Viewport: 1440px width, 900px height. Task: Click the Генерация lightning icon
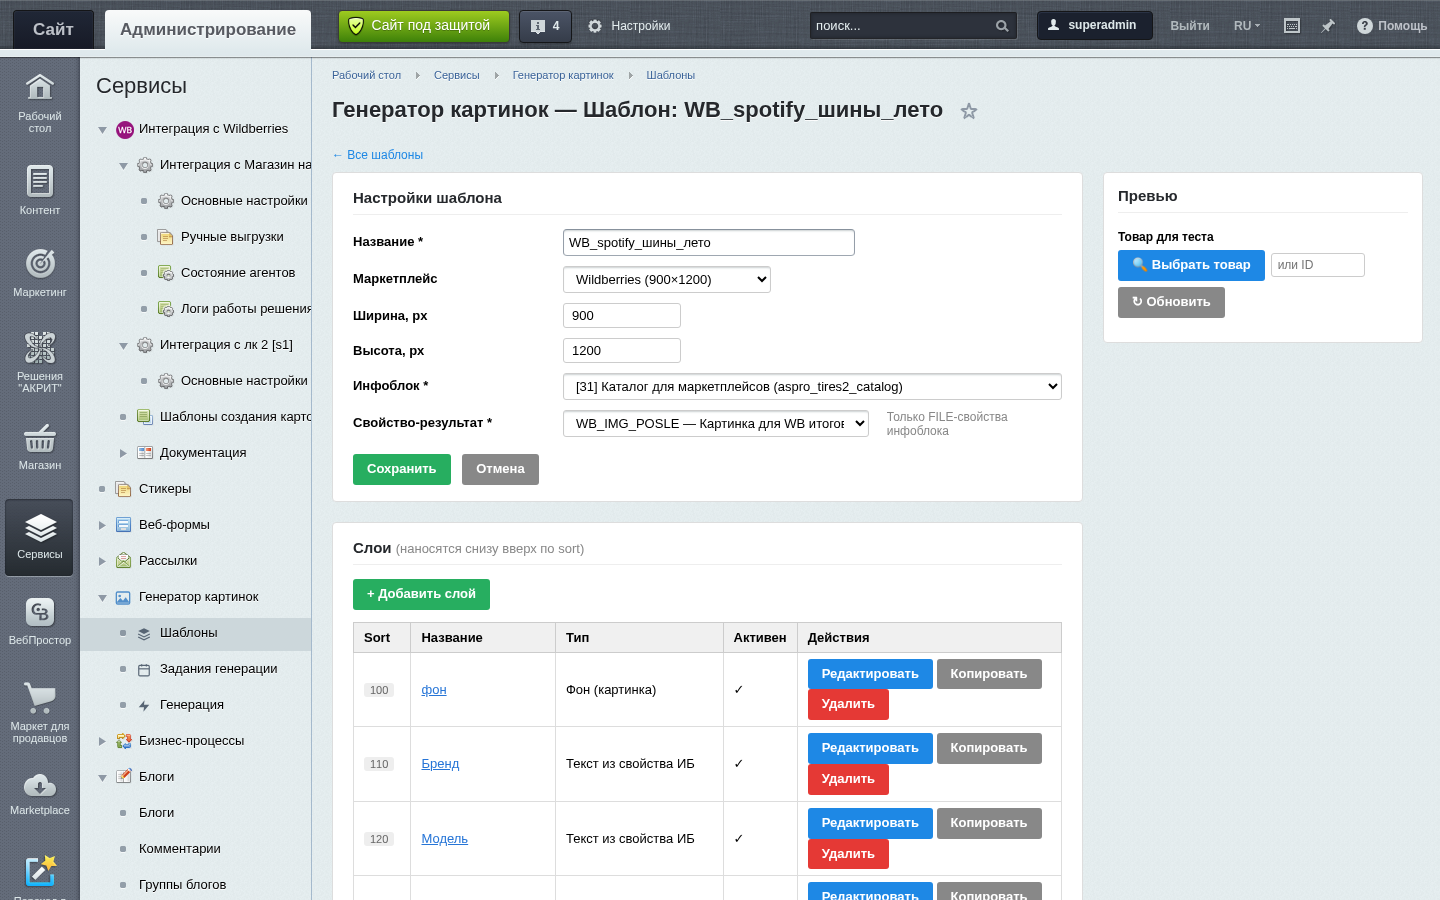[x=144, y=705]
